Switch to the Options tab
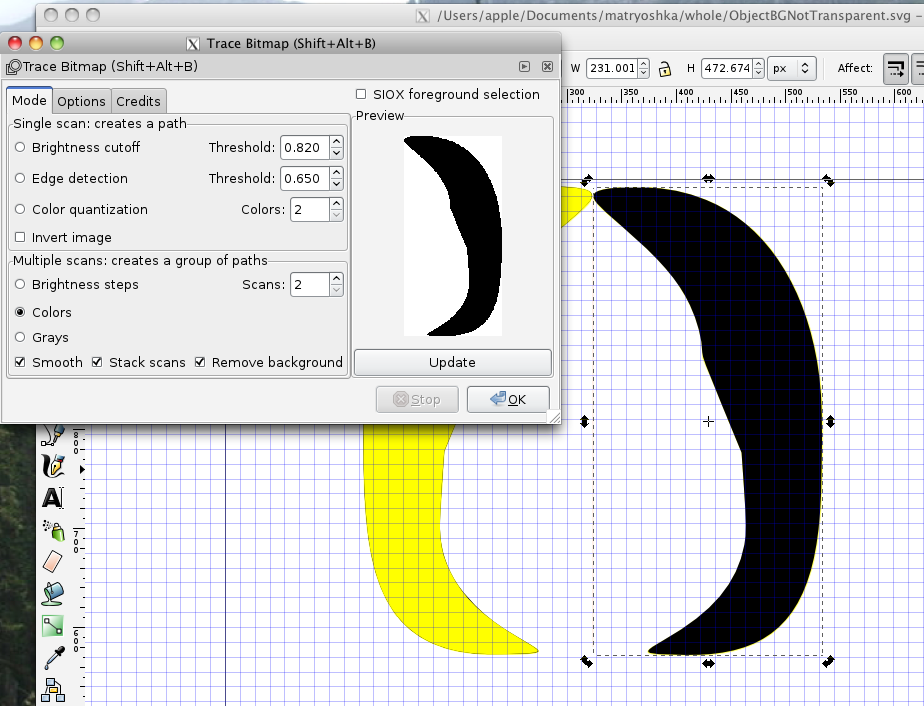Viewport: 924px width, 706px height. 81,101
